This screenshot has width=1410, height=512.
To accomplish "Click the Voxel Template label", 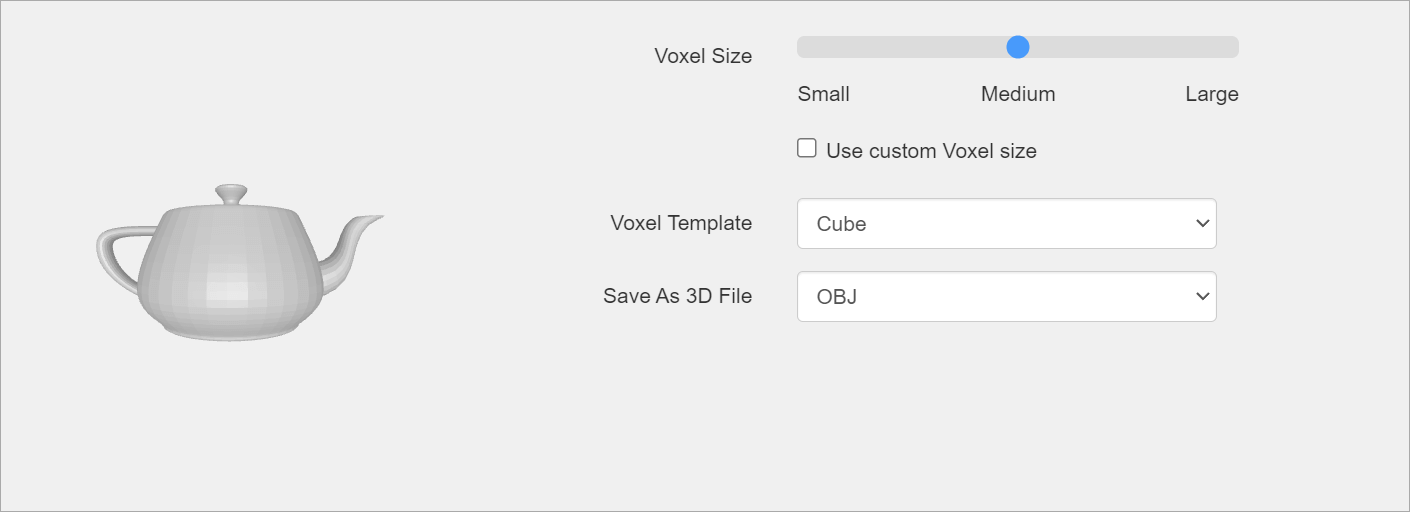I will (x=680, y=223).
